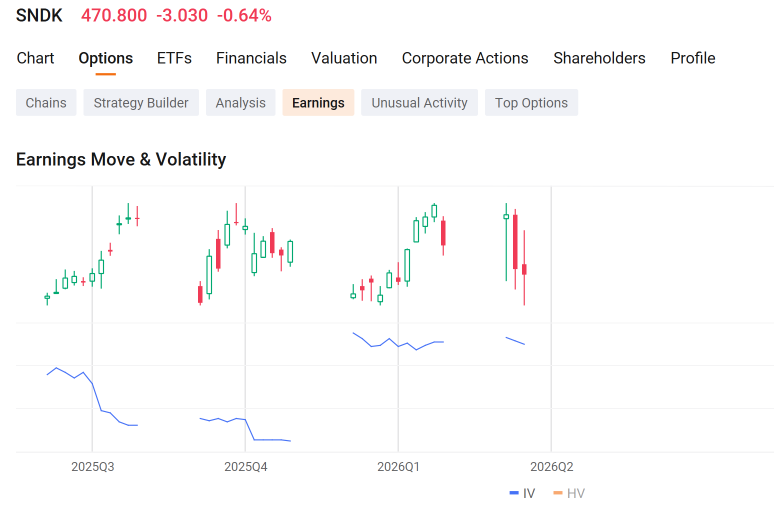Click the 2026Q2 quarter label
The image size is (774, 513).
coord(552,467)
